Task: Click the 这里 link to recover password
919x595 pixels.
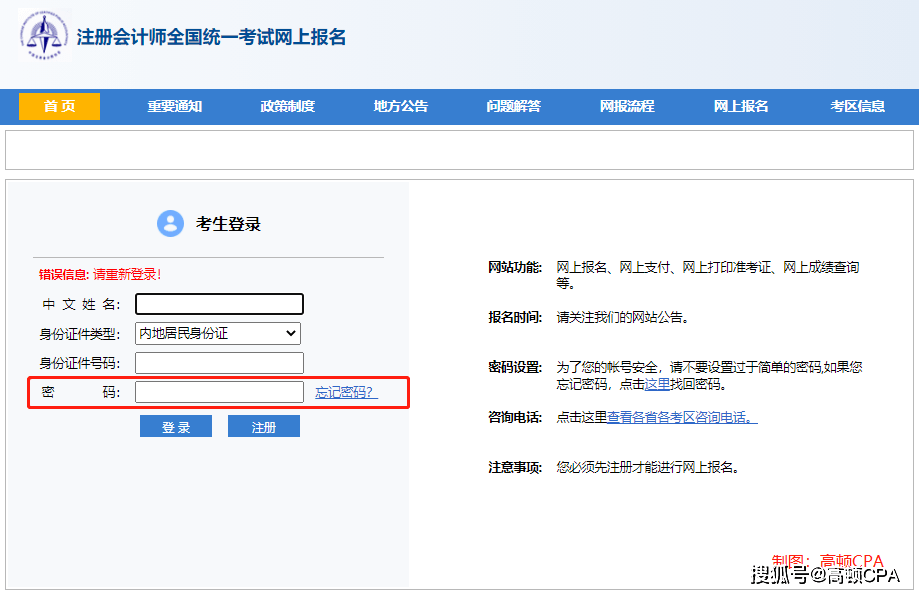Action: pos(657,384)
